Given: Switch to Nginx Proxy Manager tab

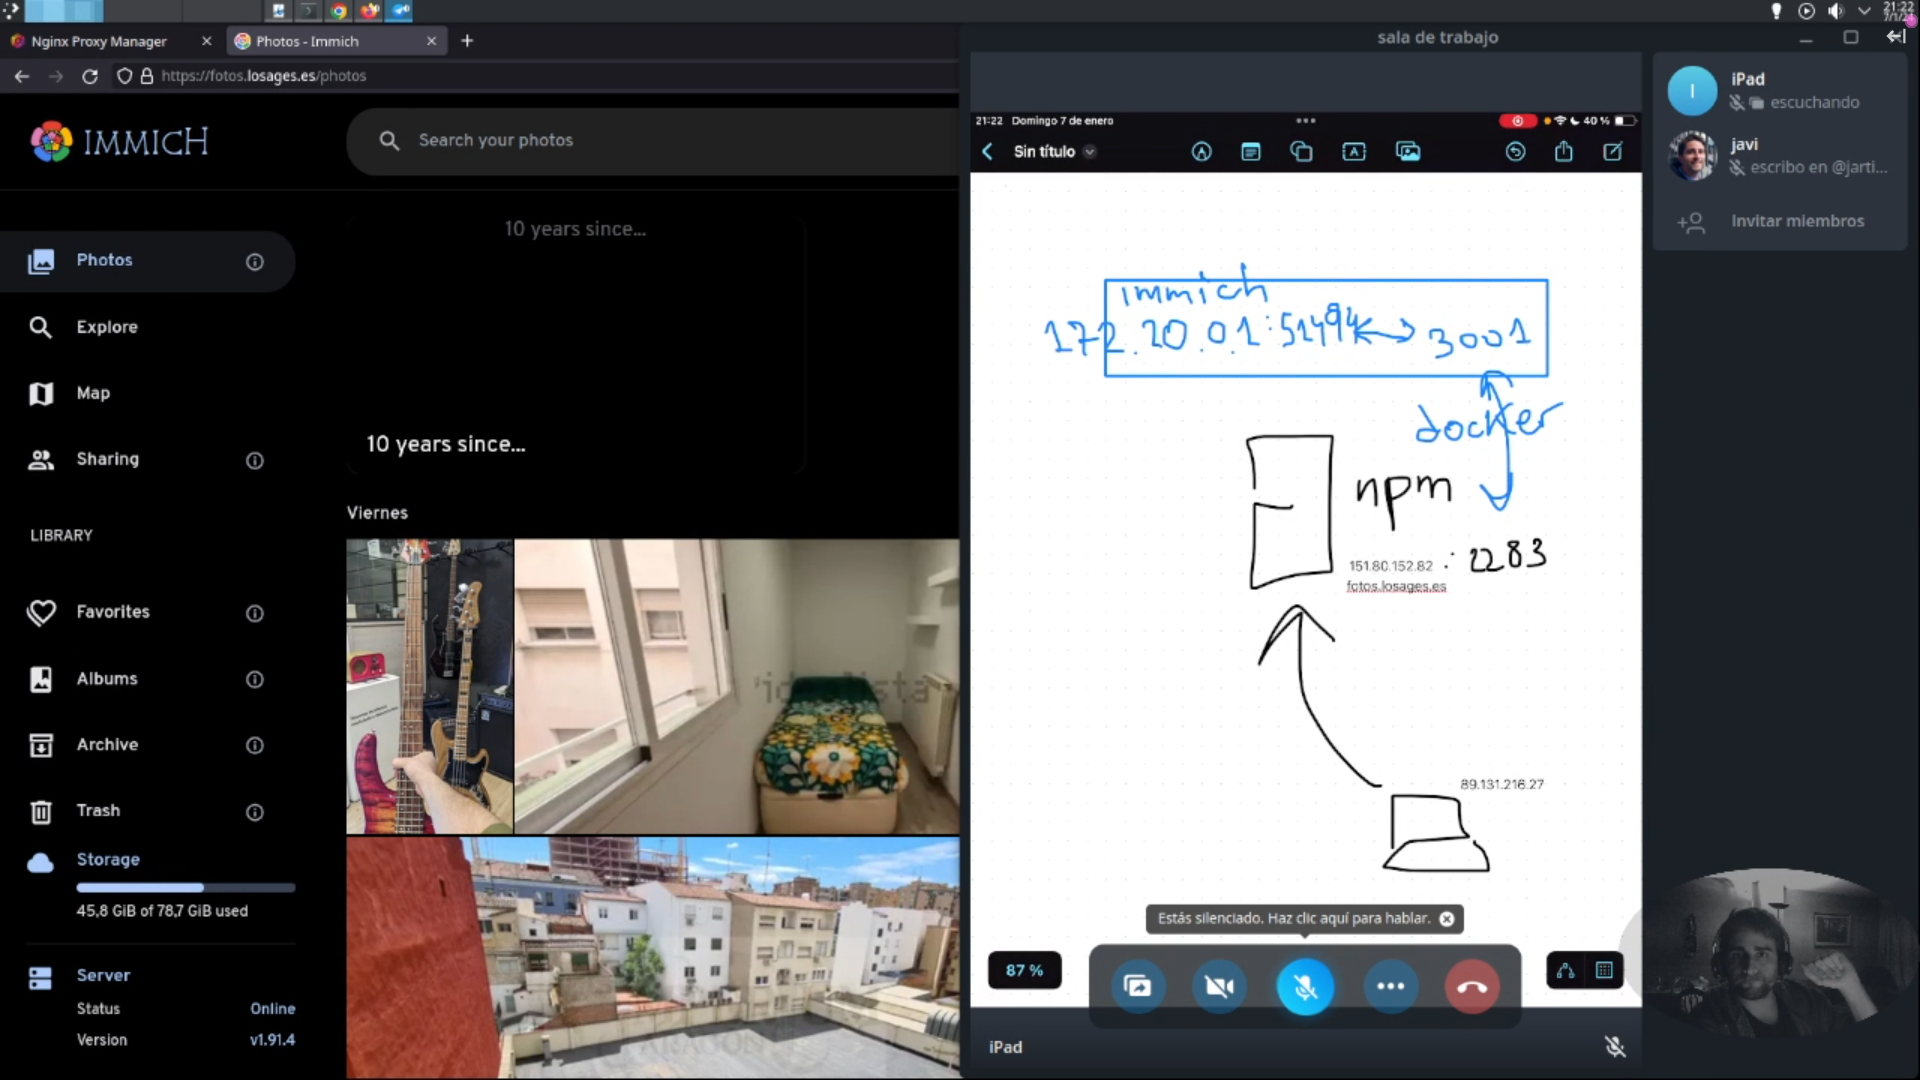Looking at the screenshot, I should (x=98, y=41).
